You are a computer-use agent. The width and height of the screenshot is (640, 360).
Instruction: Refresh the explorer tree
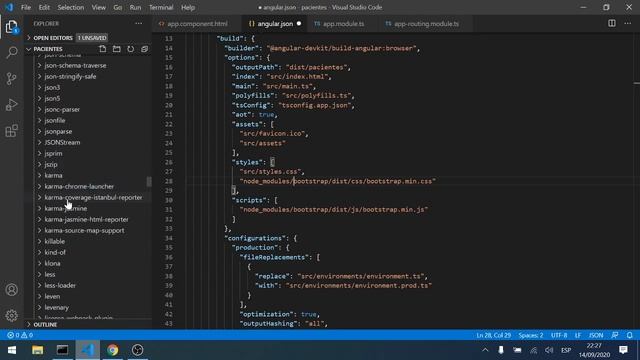(x=131, y=49)
